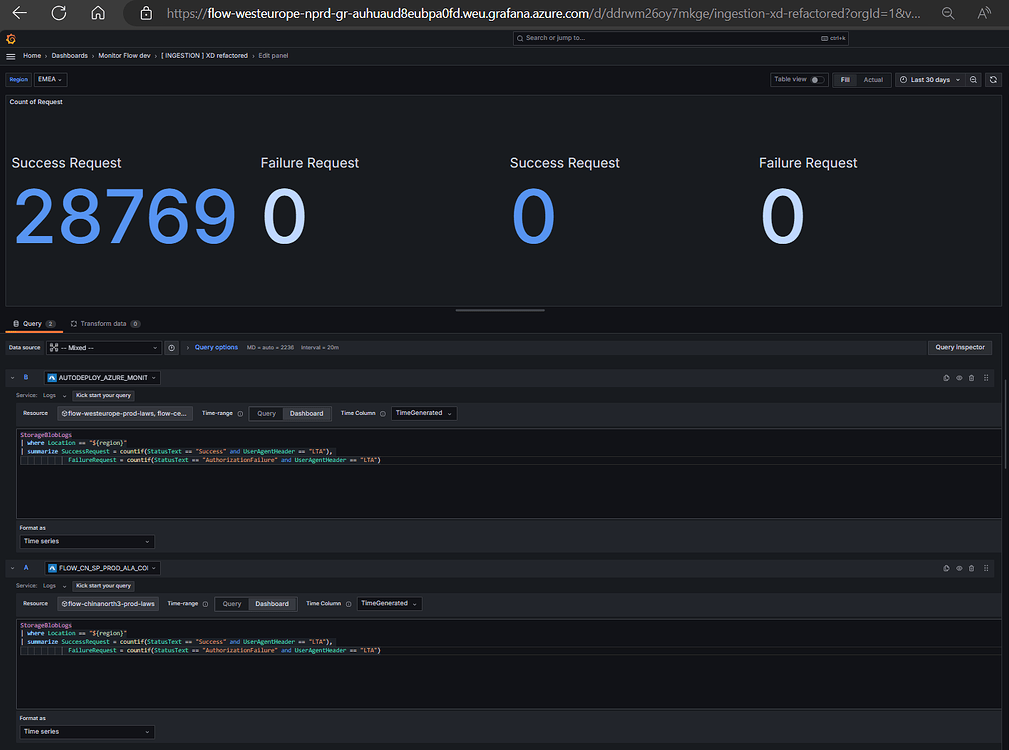Expand the Mixed data source dropdown
1009x750 pixels.
pyautogui.click(x=104, y=348)
